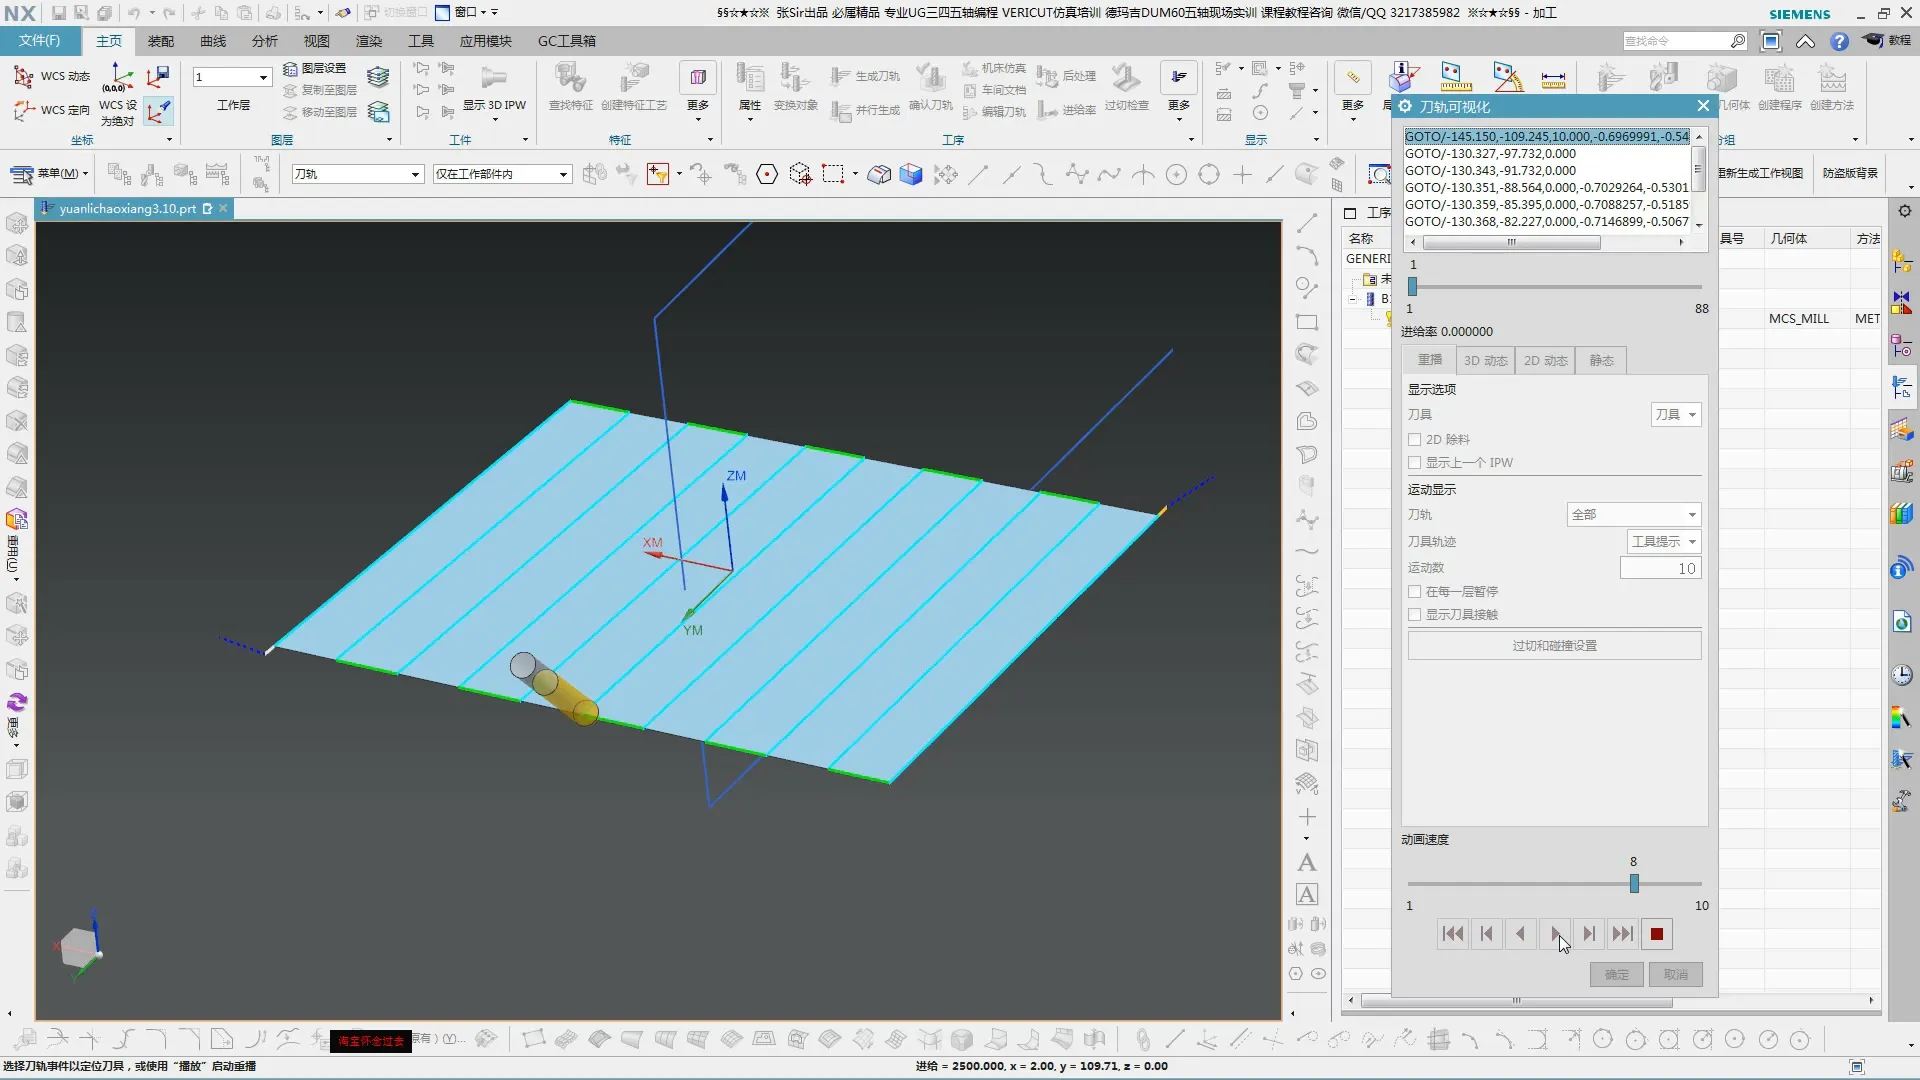Open the Analysis ribbon tab

(x=264, y=41)
